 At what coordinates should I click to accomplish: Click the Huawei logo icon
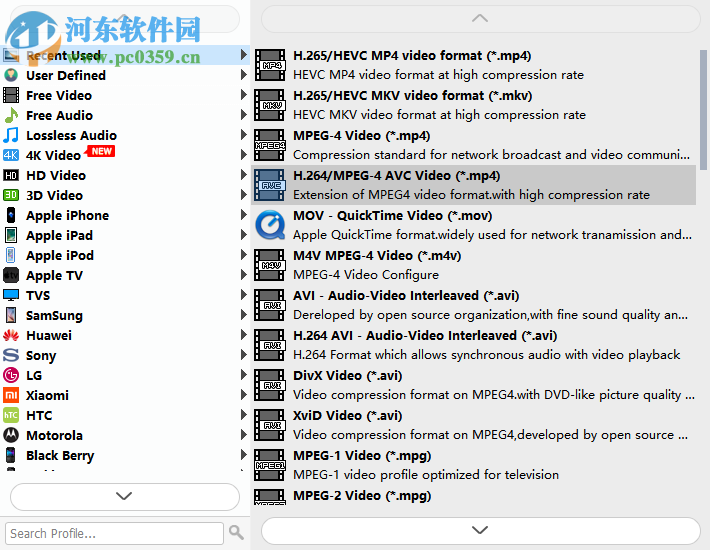[x=11, y=335]
